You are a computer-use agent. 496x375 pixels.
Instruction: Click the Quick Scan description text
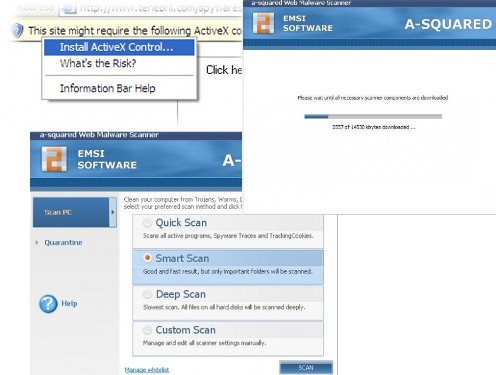pos(228,236)
